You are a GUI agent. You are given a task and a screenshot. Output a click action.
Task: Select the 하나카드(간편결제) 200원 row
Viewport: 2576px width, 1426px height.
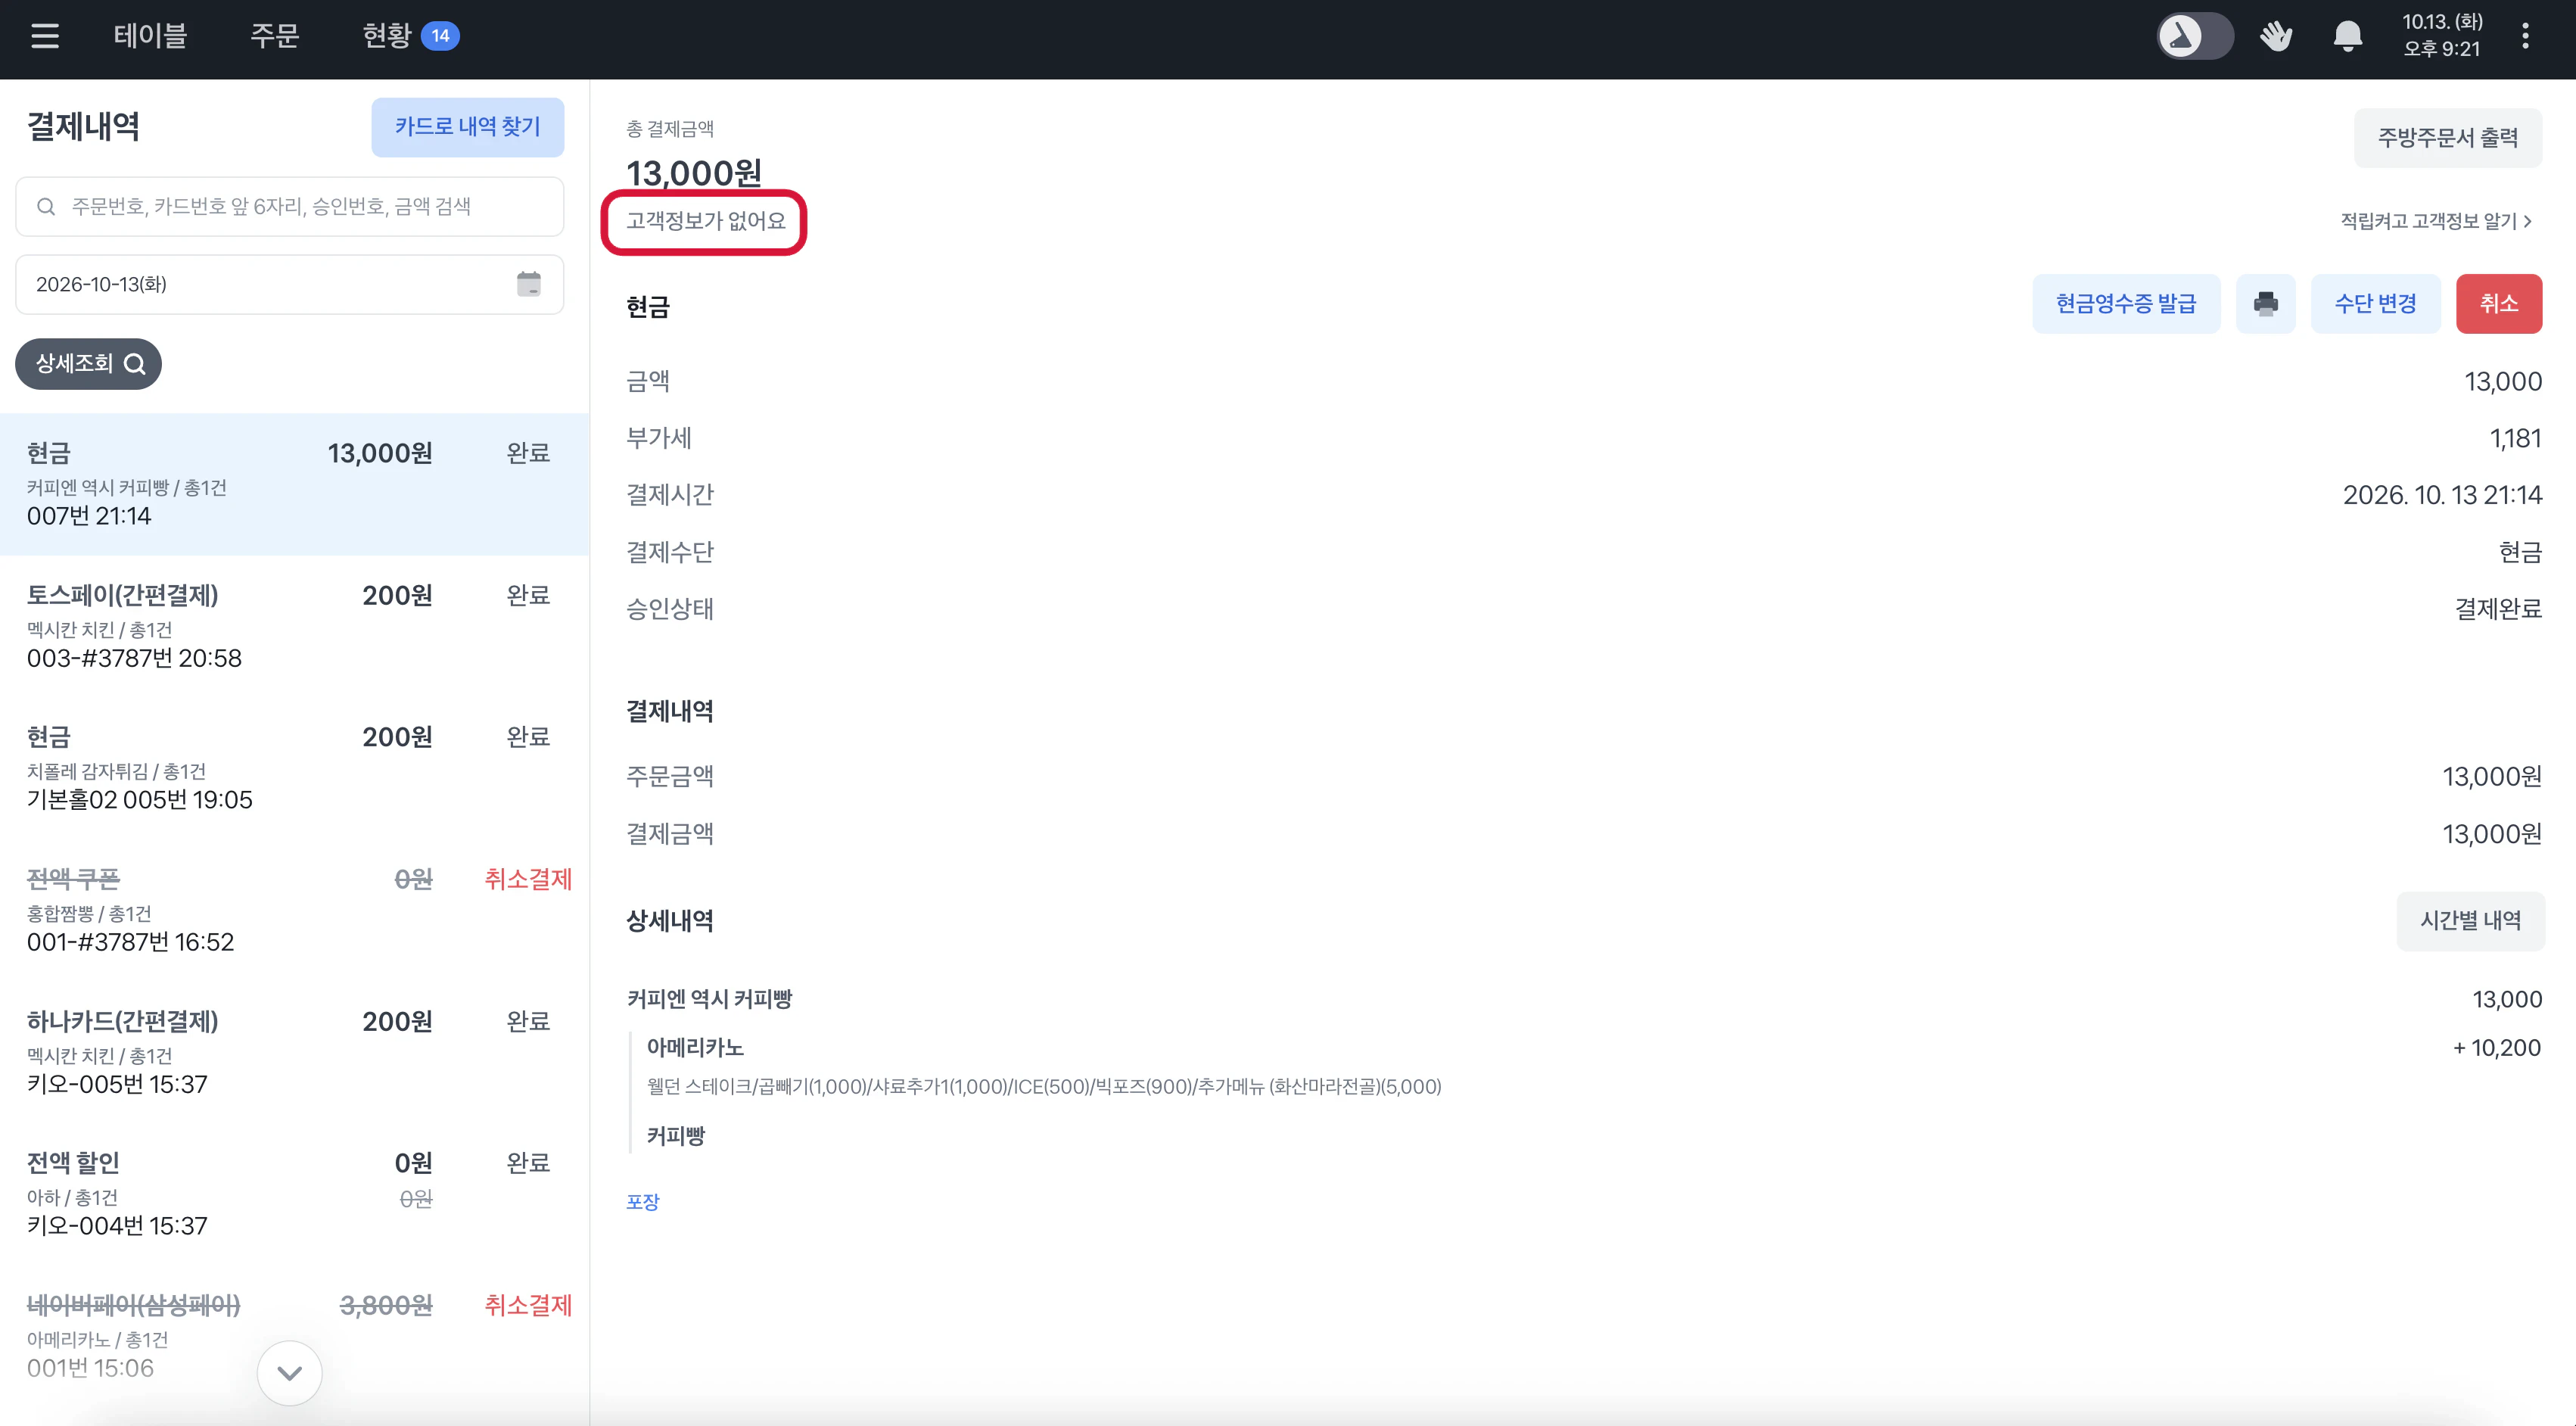point(294,1052)
